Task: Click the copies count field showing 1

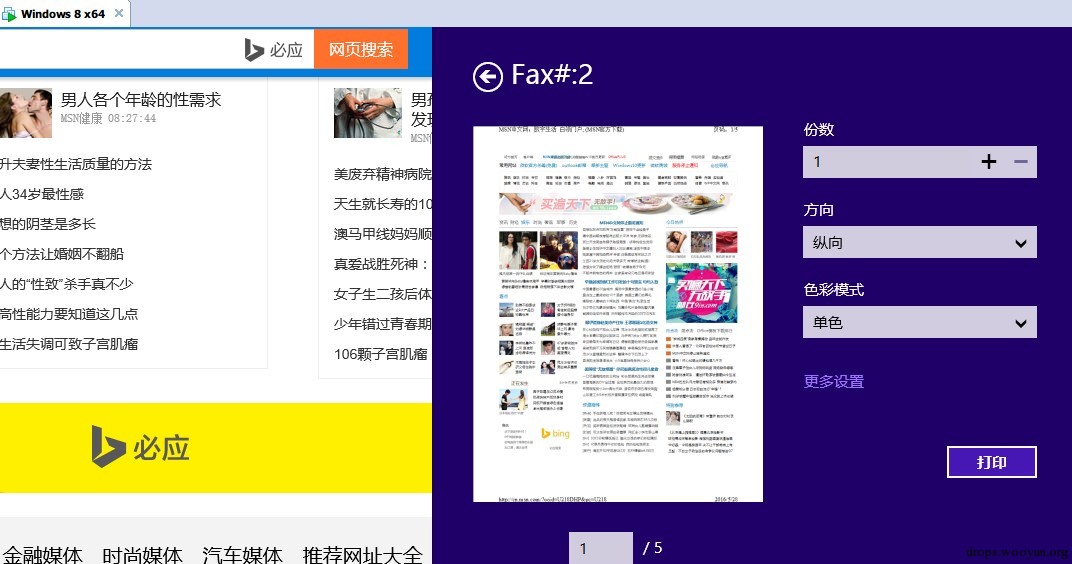Action: click(889, 162)
